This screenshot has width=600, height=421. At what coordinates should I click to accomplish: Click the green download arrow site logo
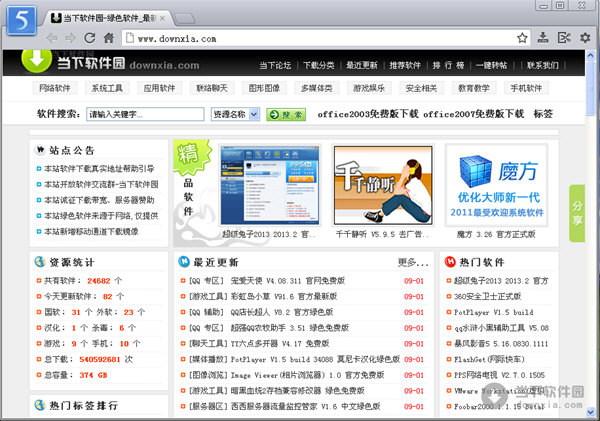(x=37, y=61)
